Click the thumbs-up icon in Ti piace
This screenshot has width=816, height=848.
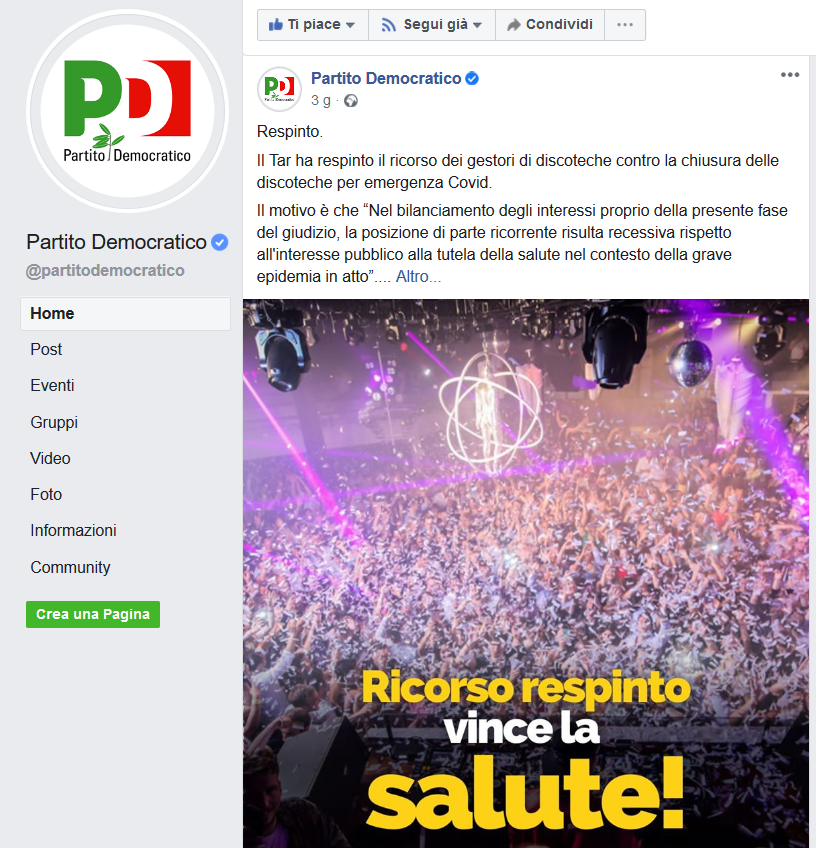click(x=275, y=24)
